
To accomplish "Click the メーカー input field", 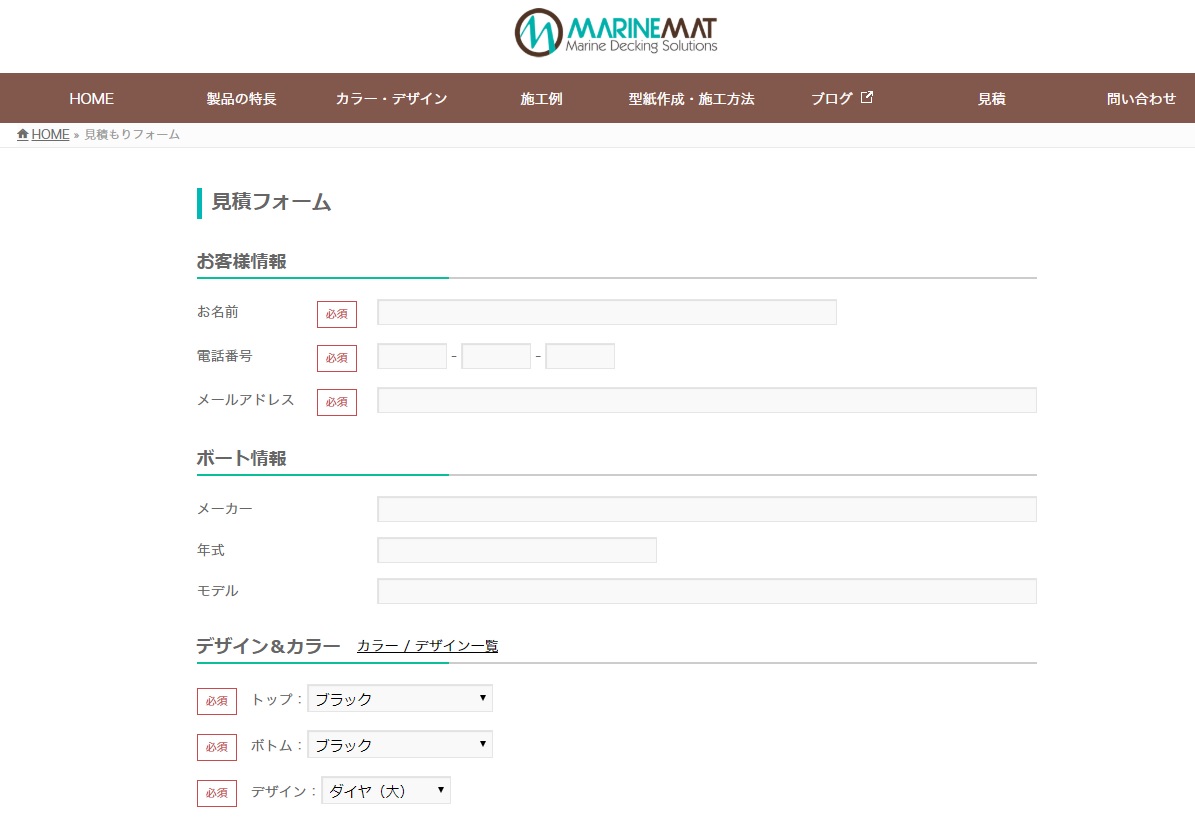I will pos(706,510).
